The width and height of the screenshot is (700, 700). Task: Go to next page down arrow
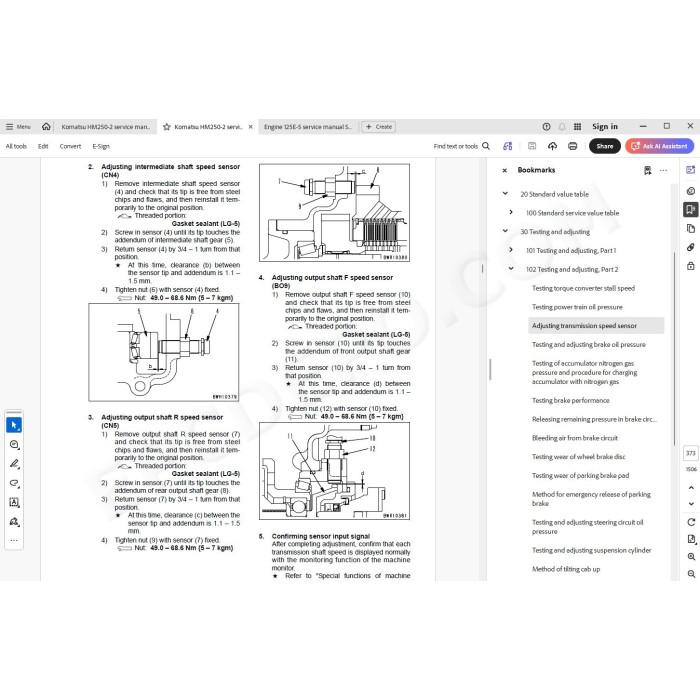(691, 504)
